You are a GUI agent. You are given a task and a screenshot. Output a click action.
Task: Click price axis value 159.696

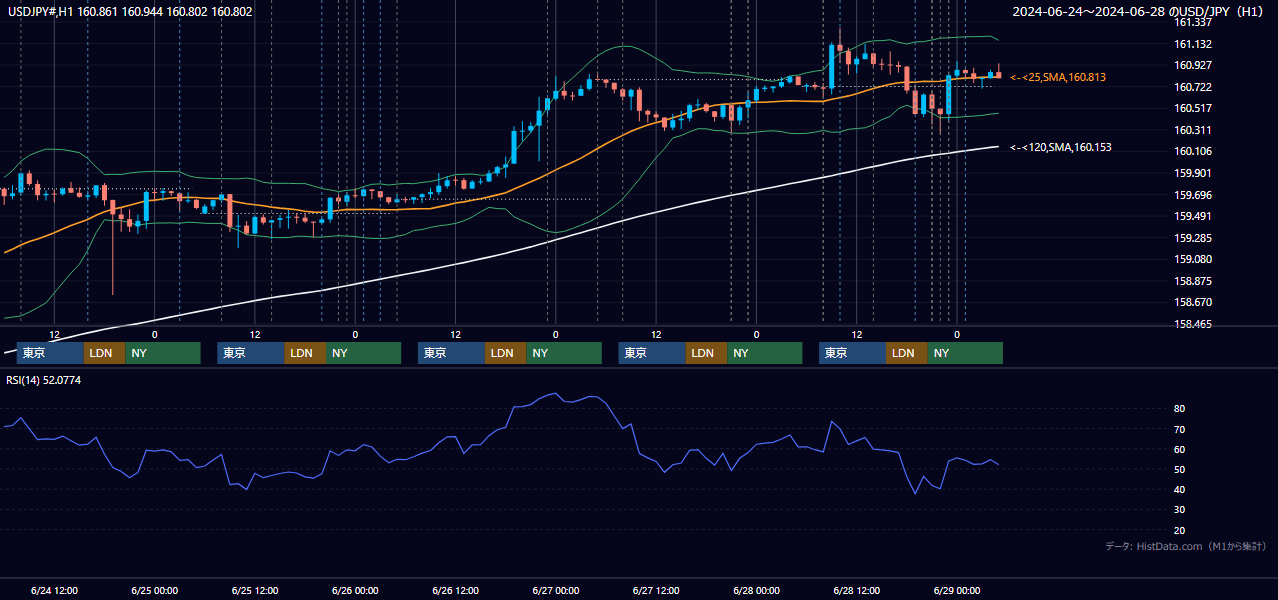tap(1193, 195)
